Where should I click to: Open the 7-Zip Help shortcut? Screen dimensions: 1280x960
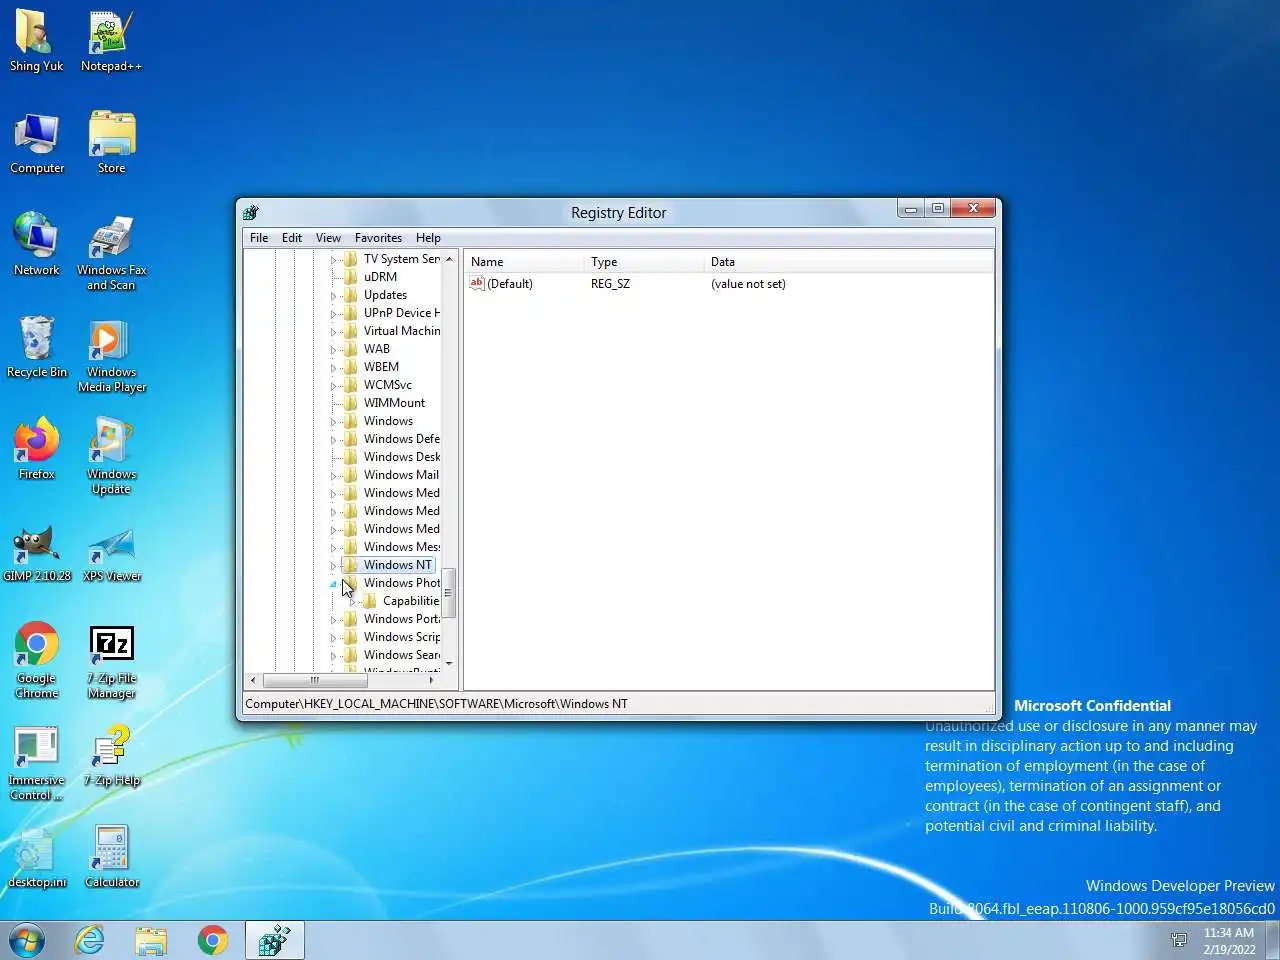[x=111, y=756]
